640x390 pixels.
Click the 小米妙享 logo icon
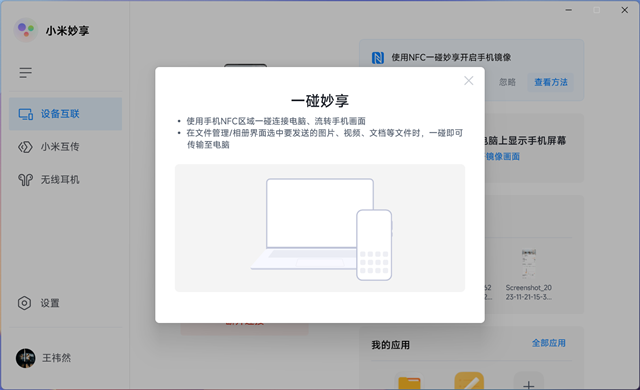click(x=25, y=30)
